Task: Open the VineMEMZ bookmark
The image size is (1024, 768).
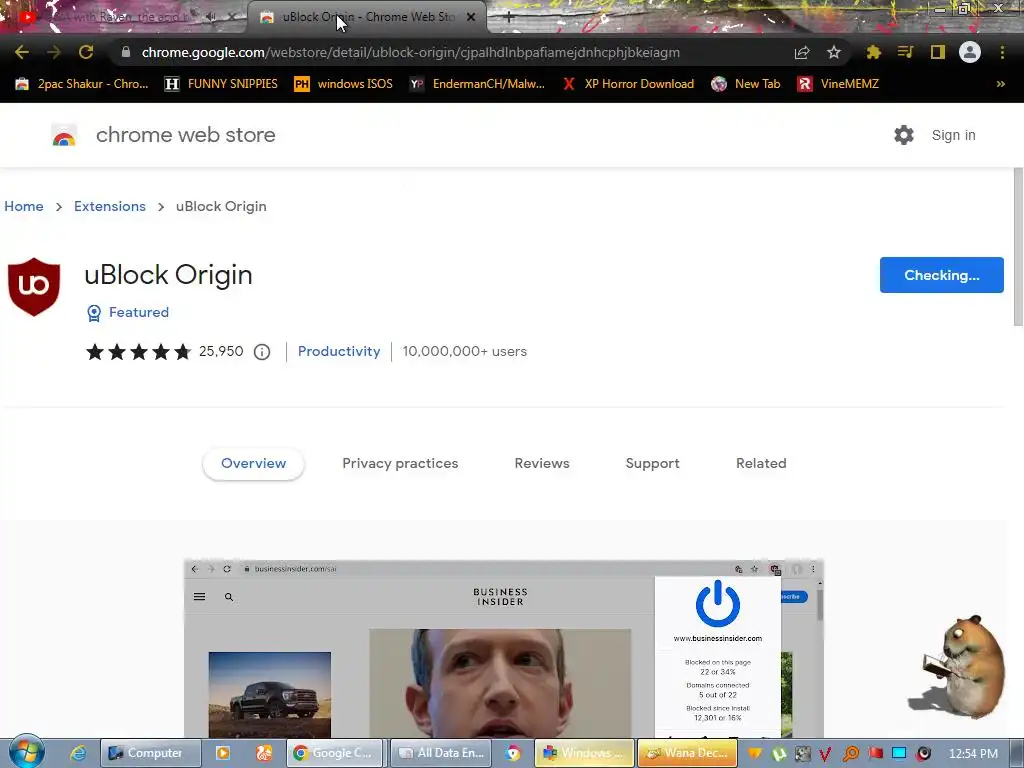Action: click(x=838, y=84)
